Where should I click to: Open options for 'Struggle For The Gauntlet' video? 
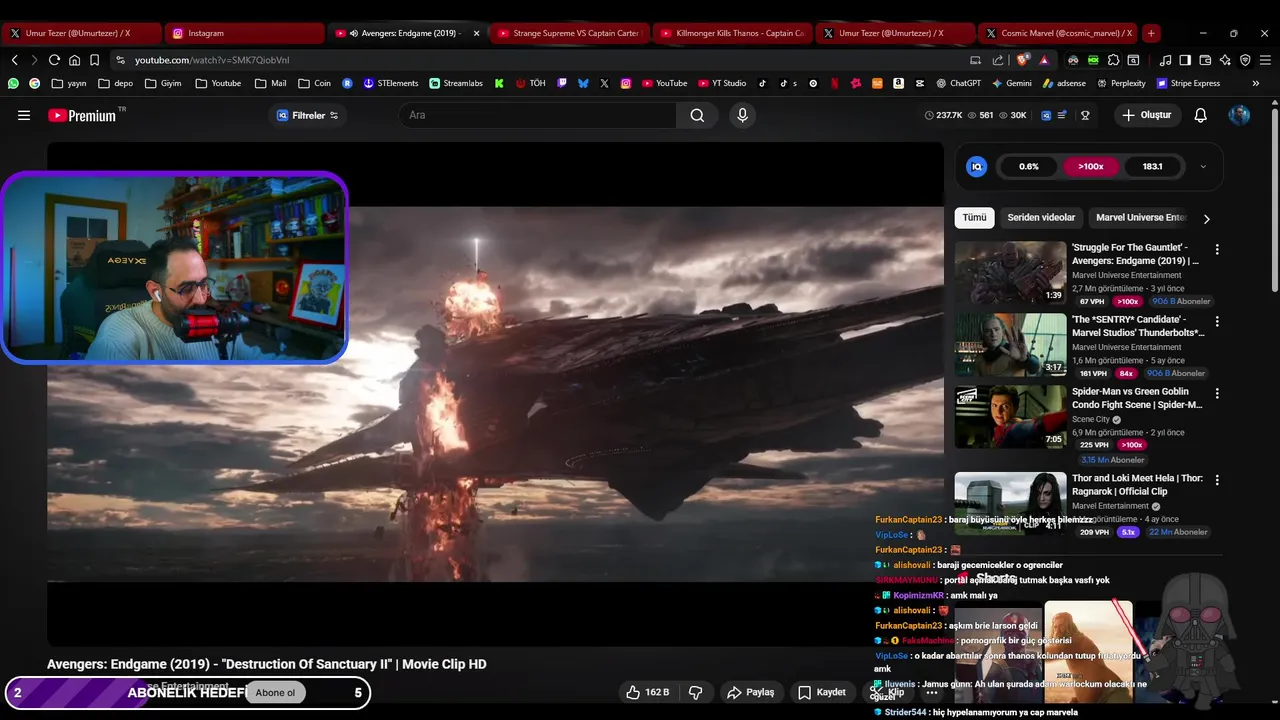pyautogui.click(x=1217, y=249)
